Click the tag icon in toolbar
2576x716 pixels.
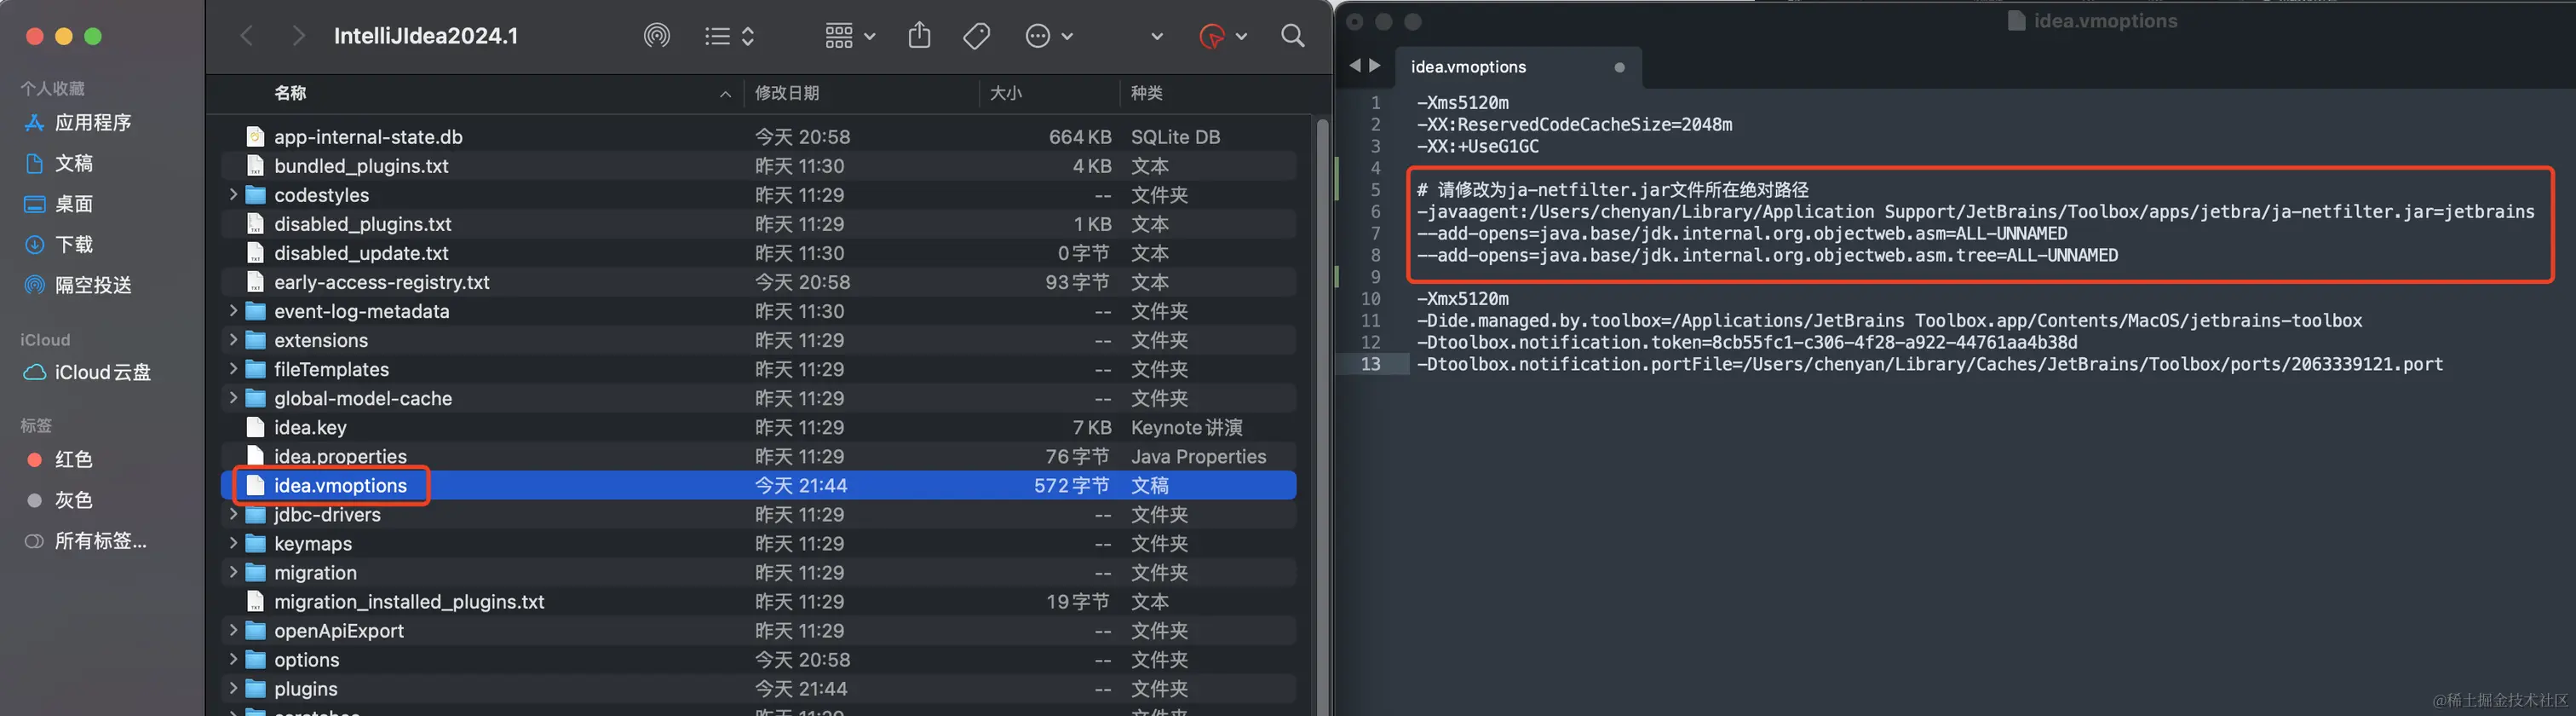[976, 37]
